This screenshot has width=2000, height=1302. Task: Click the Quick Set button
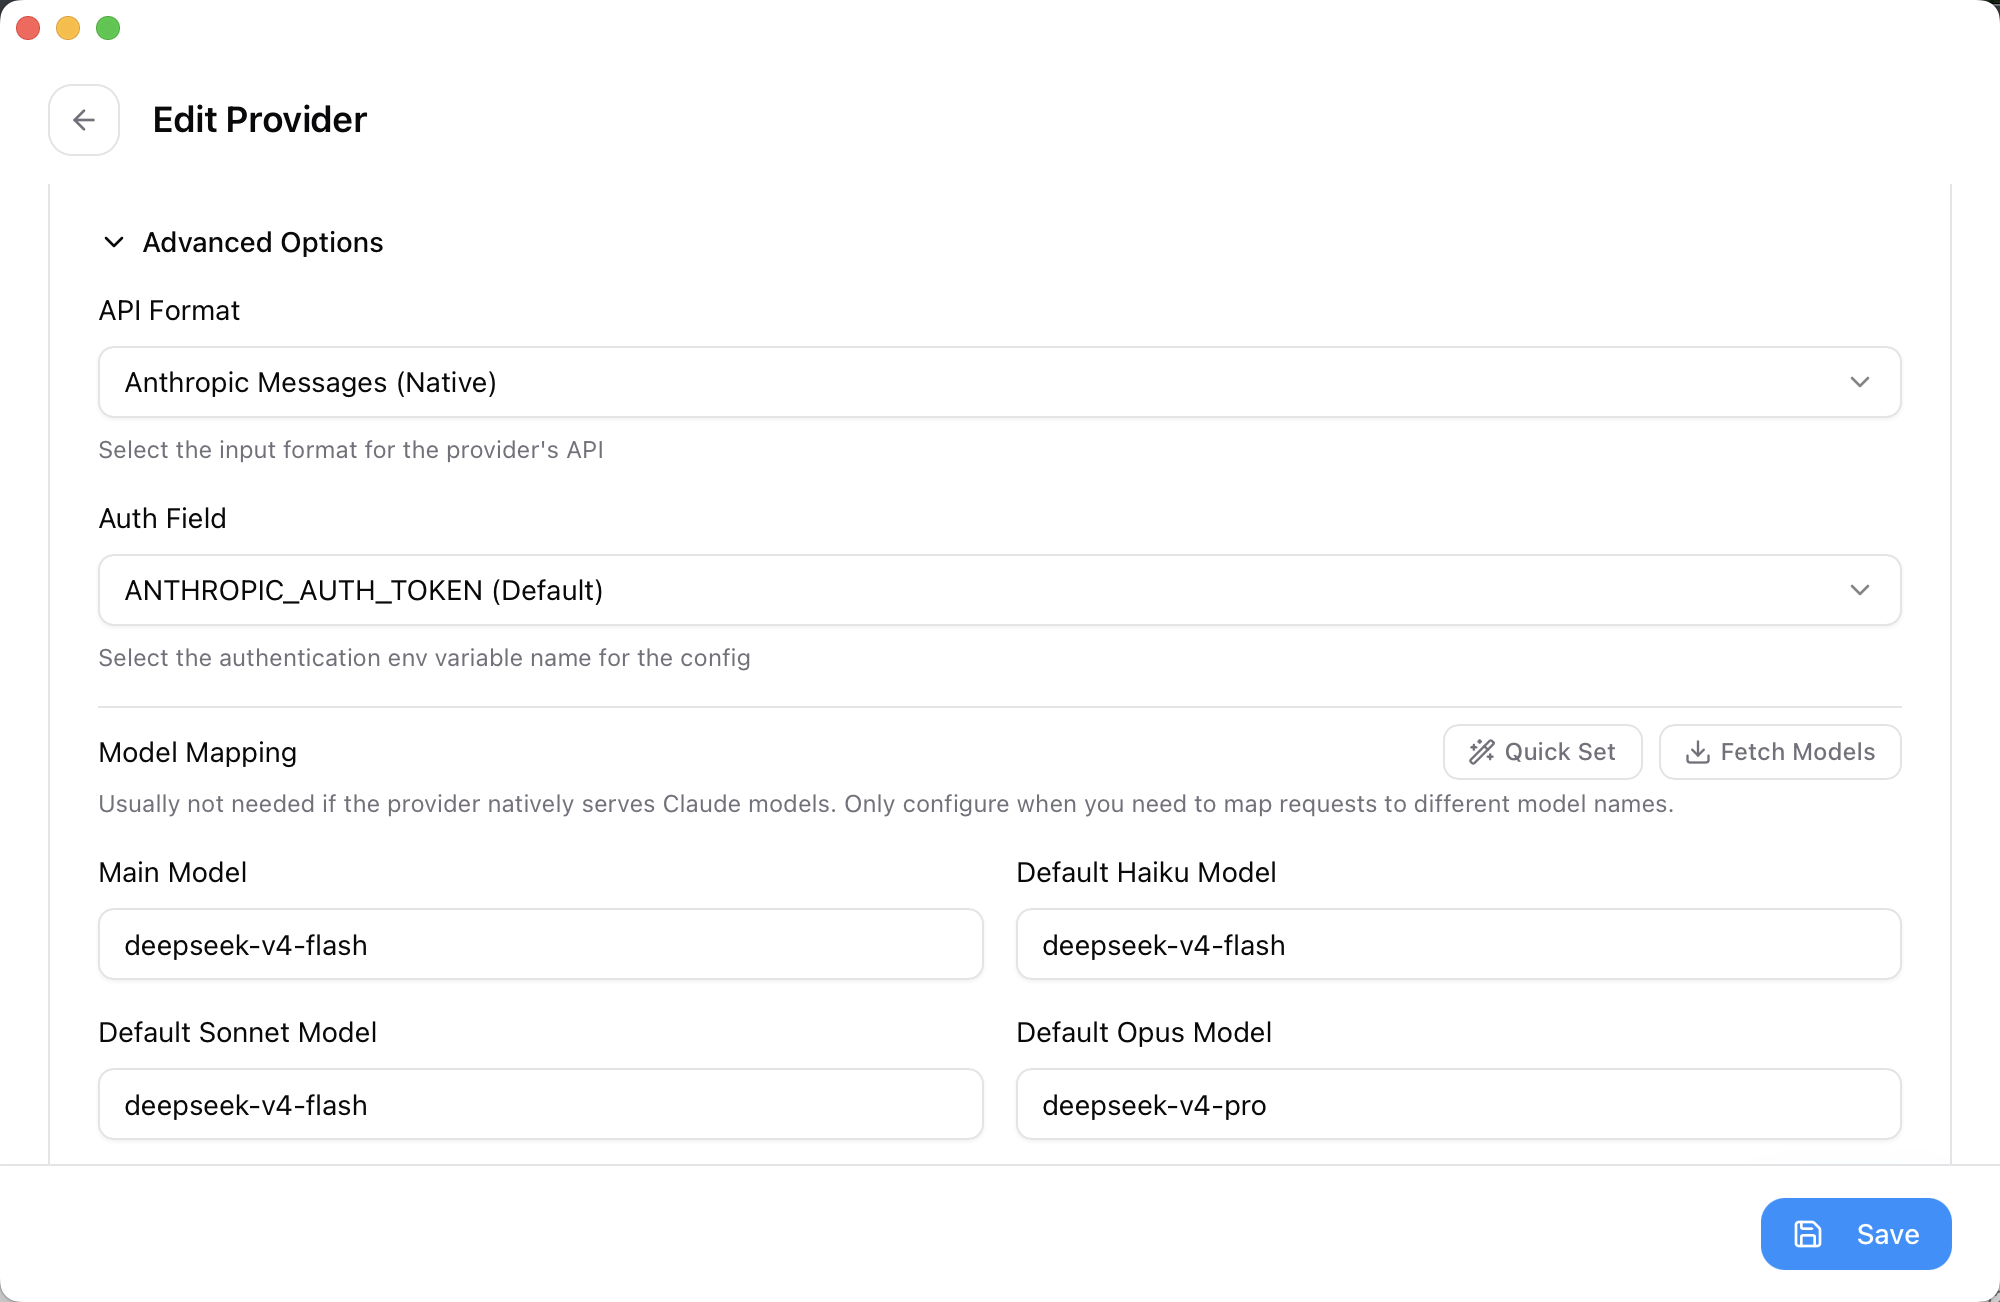[1542, 752]
